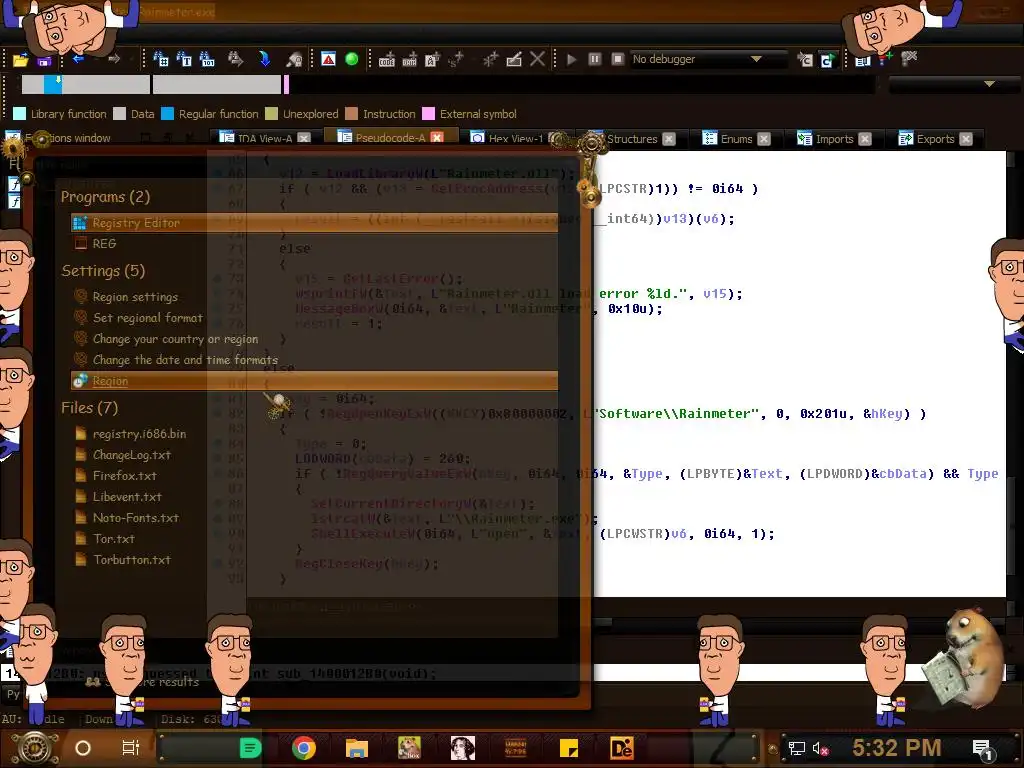Click the 'code' convert-to-code icon
Viewport: 1024px width, 768px height.
click(387, 60)
